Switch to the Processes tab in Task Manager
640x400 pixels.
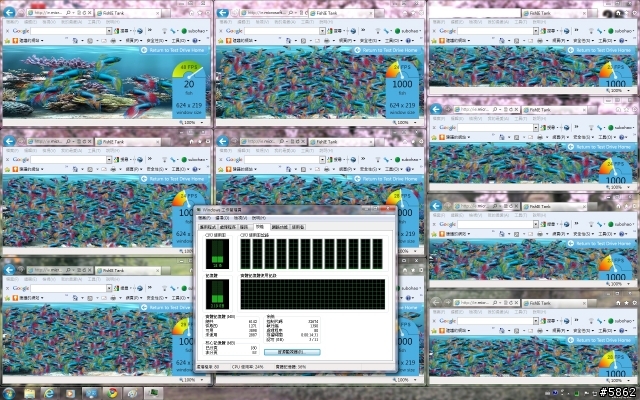pos(228,227)
